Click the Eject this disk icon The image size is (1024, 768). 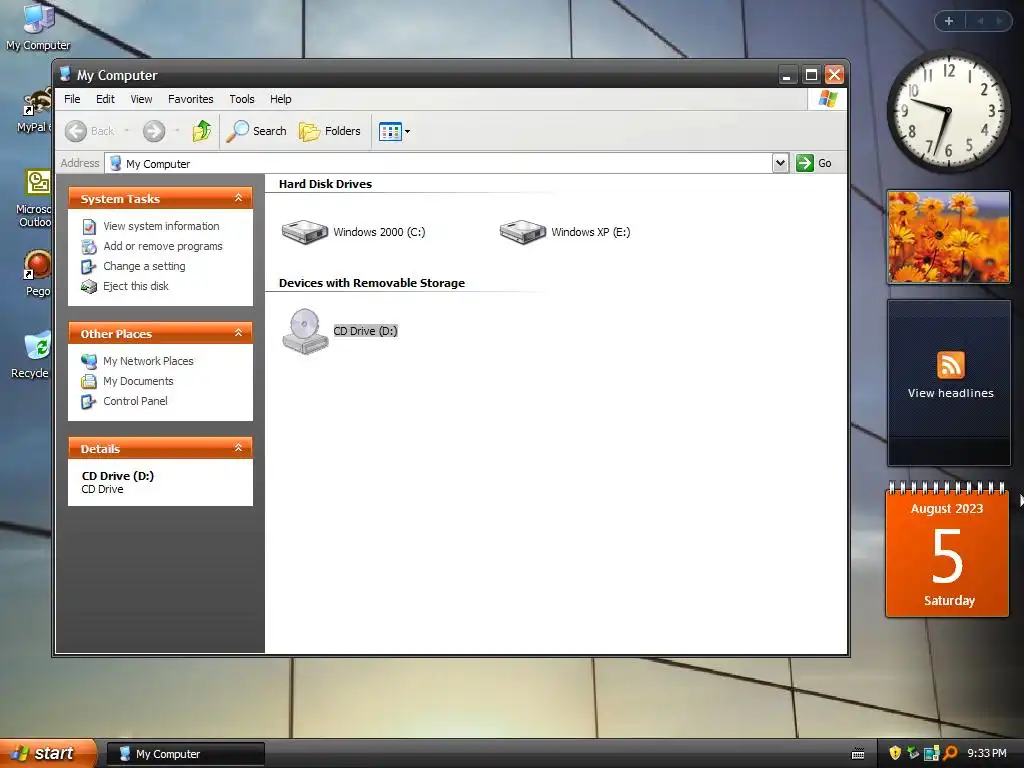click(89, 287)
